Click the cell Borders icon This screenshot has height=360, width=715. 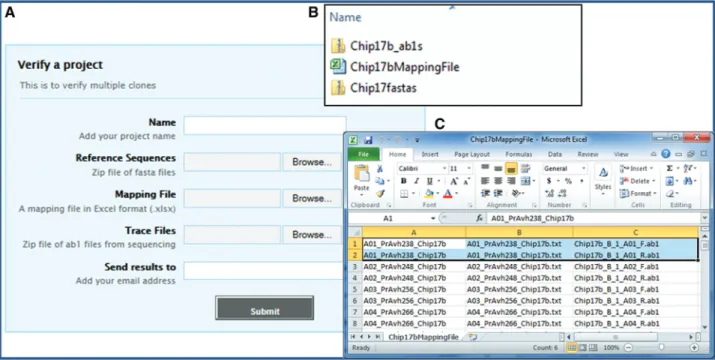(404, 194)
